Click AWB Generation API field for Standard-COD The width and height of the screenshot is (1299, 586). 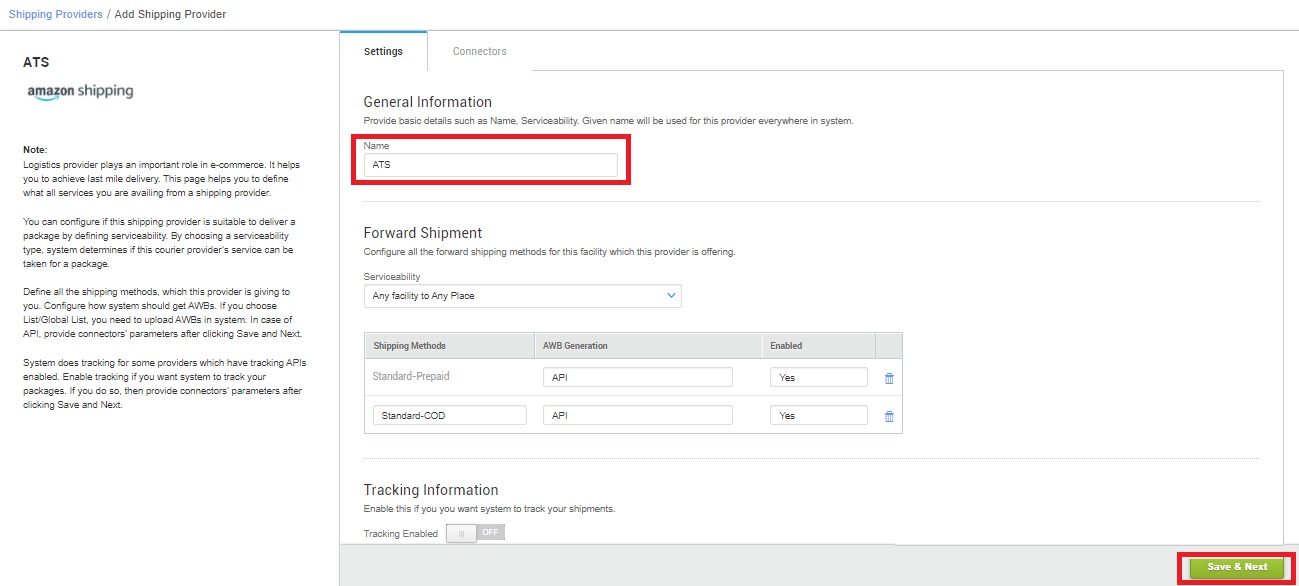click(x=637, y=414)
